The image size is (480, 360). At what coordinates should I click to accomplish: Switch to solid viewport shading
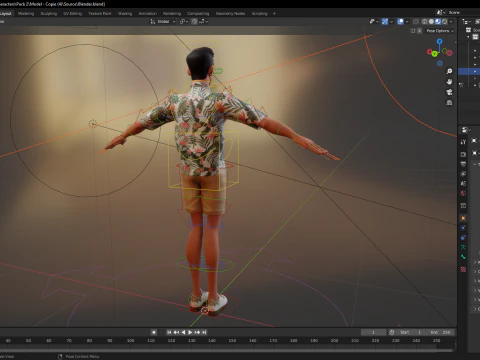(431, 22)
